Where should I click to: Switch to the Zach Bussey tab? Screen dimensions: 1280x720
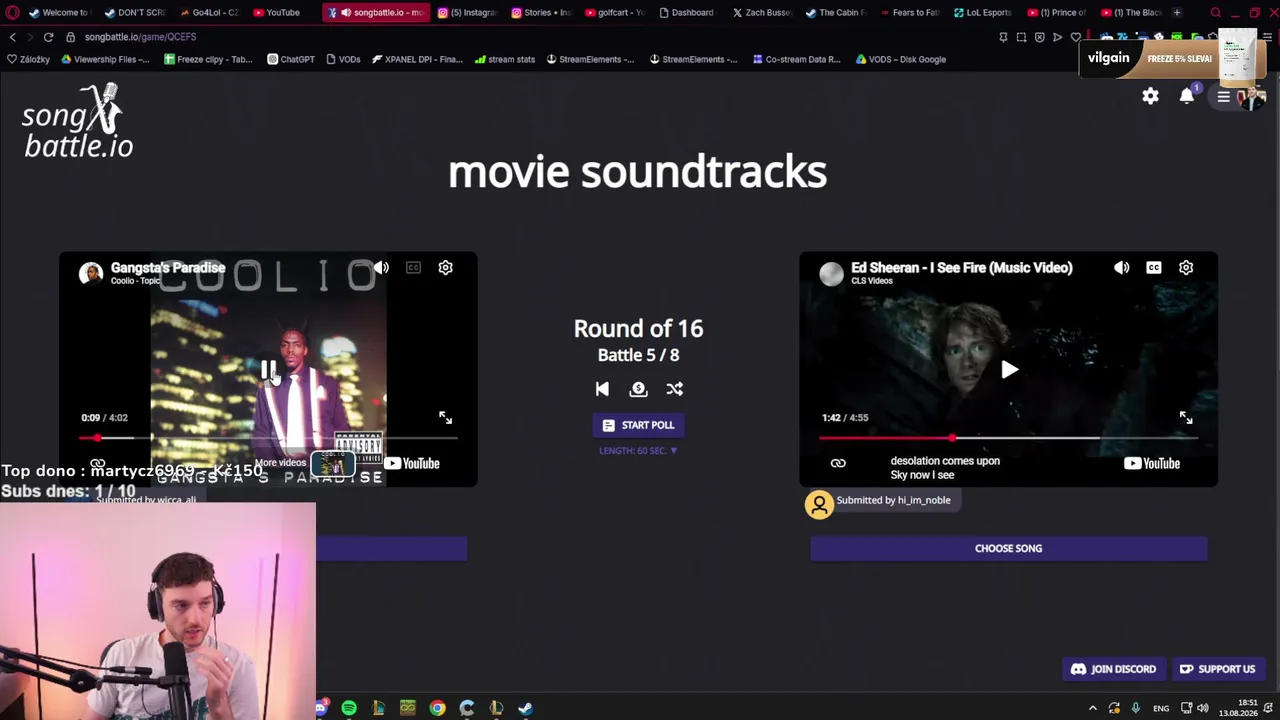(x=762, y=13)
